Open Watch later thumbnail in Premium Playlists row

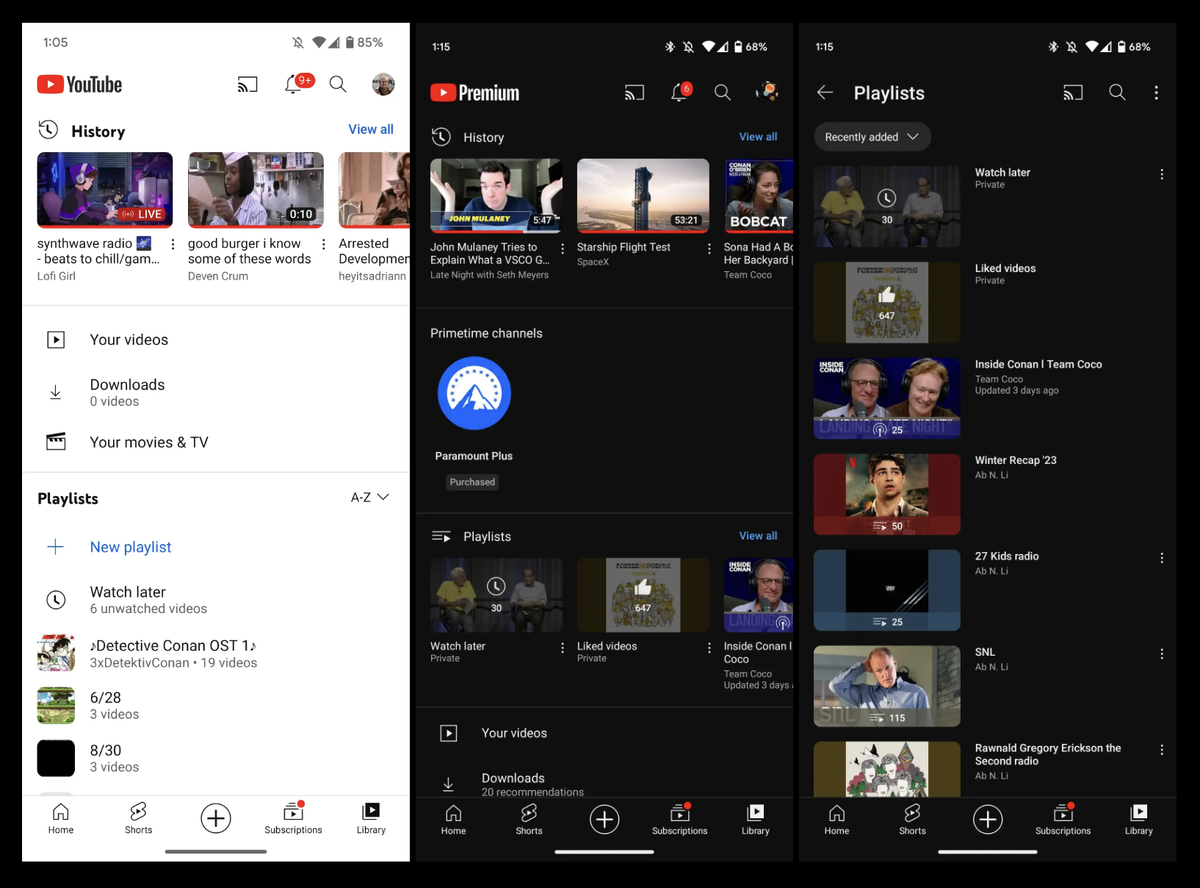click(x=496, y=595)
